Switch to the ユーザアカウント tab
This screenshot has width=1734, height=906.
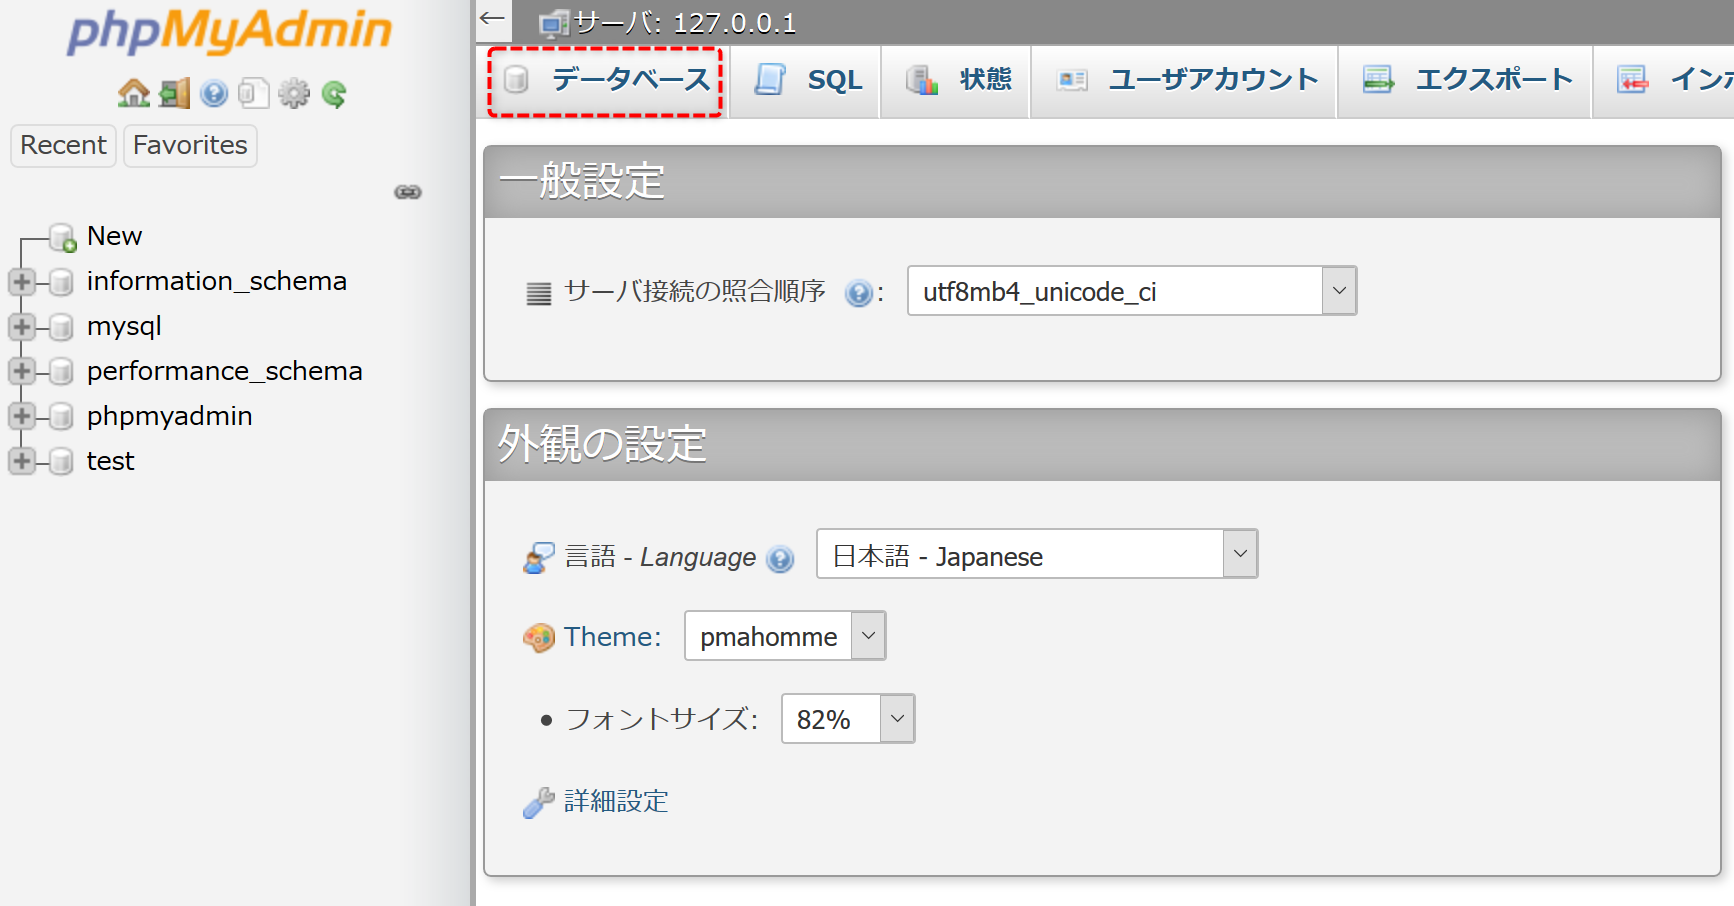tap(1184, 81)
